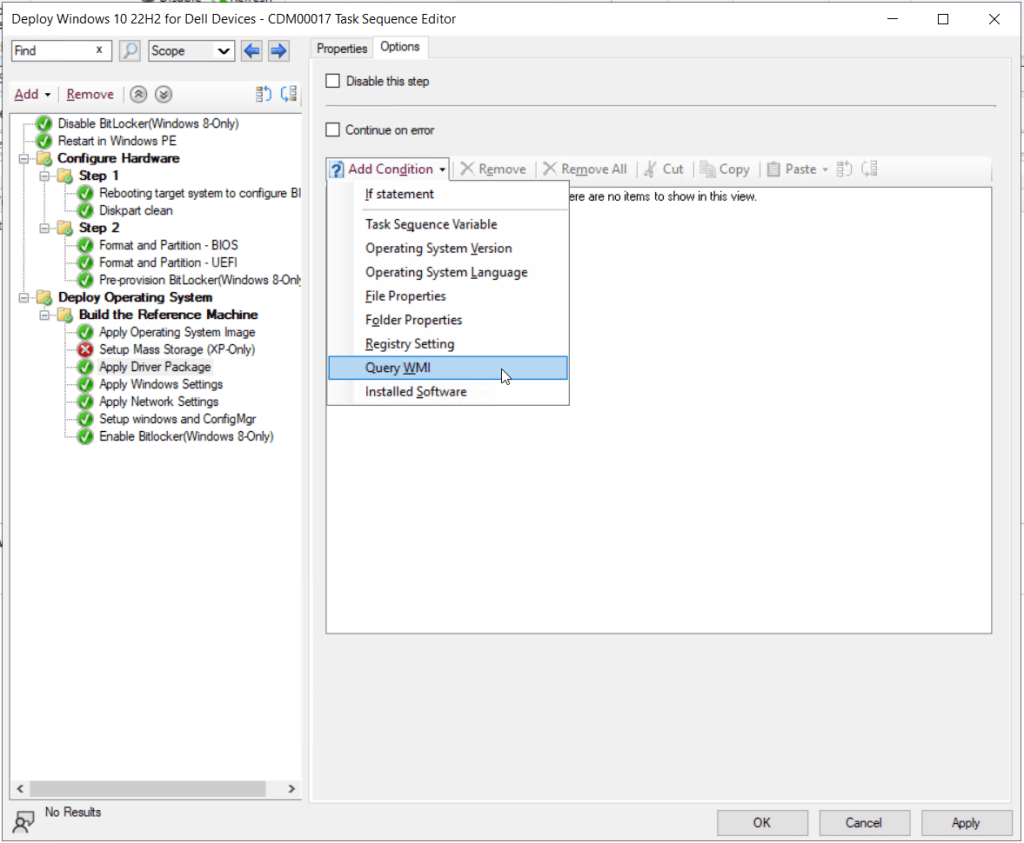The width and height of the screenshot is (1024, 843).
Task: Collapse the Build the Reference Machine group
Action: (x=45, y=315)
